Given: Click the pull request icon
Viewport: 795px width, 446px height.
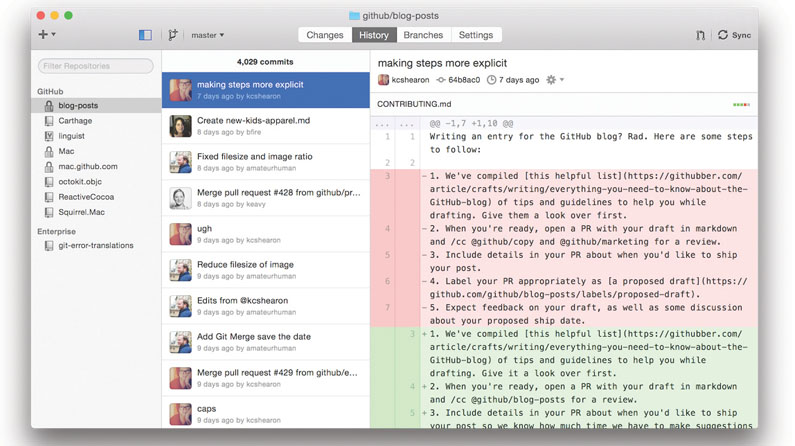Looking at the screenshot, I should point(700,35).
